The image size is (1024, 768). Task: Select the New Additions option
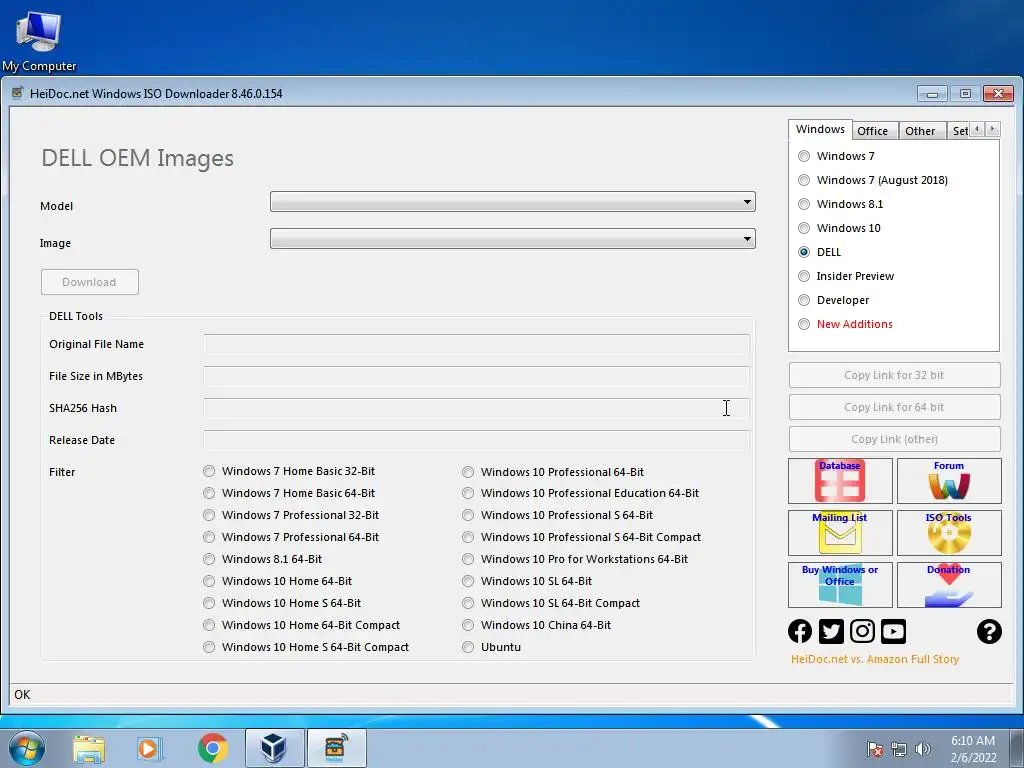(845, 324)
